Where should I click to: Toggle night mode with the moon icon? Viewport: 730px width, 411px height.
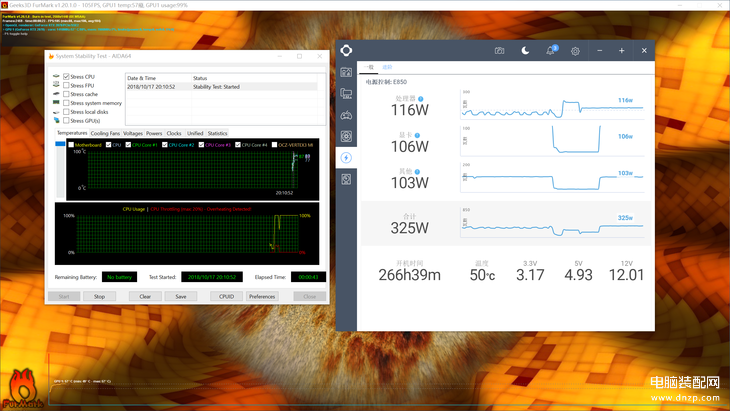[x=525, y=51]
